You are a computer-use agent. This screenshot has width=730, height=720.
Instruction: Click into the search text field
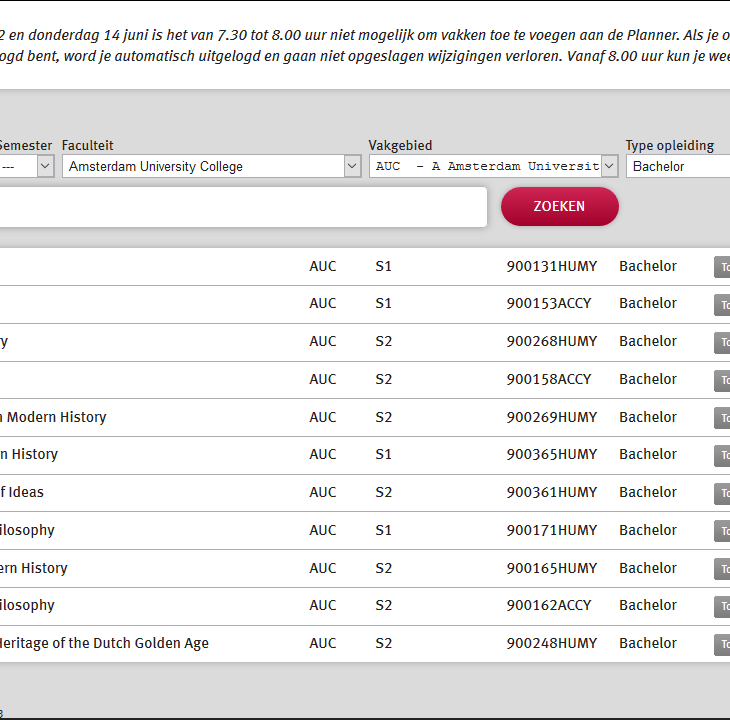click(x=240, y=207)
